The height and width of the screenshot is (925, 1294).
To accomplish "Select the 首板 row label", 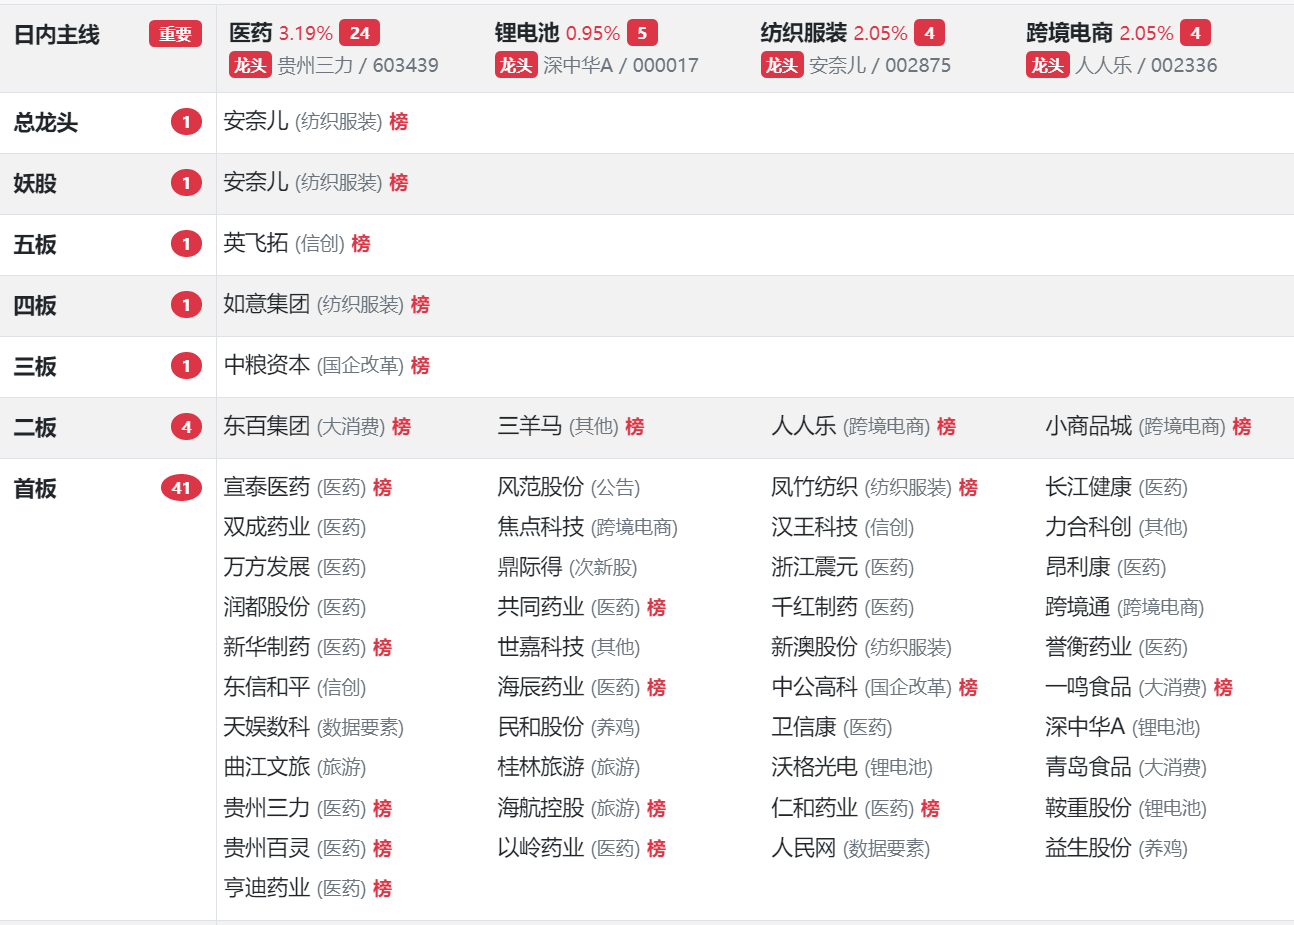I will [x=35, y=489].
